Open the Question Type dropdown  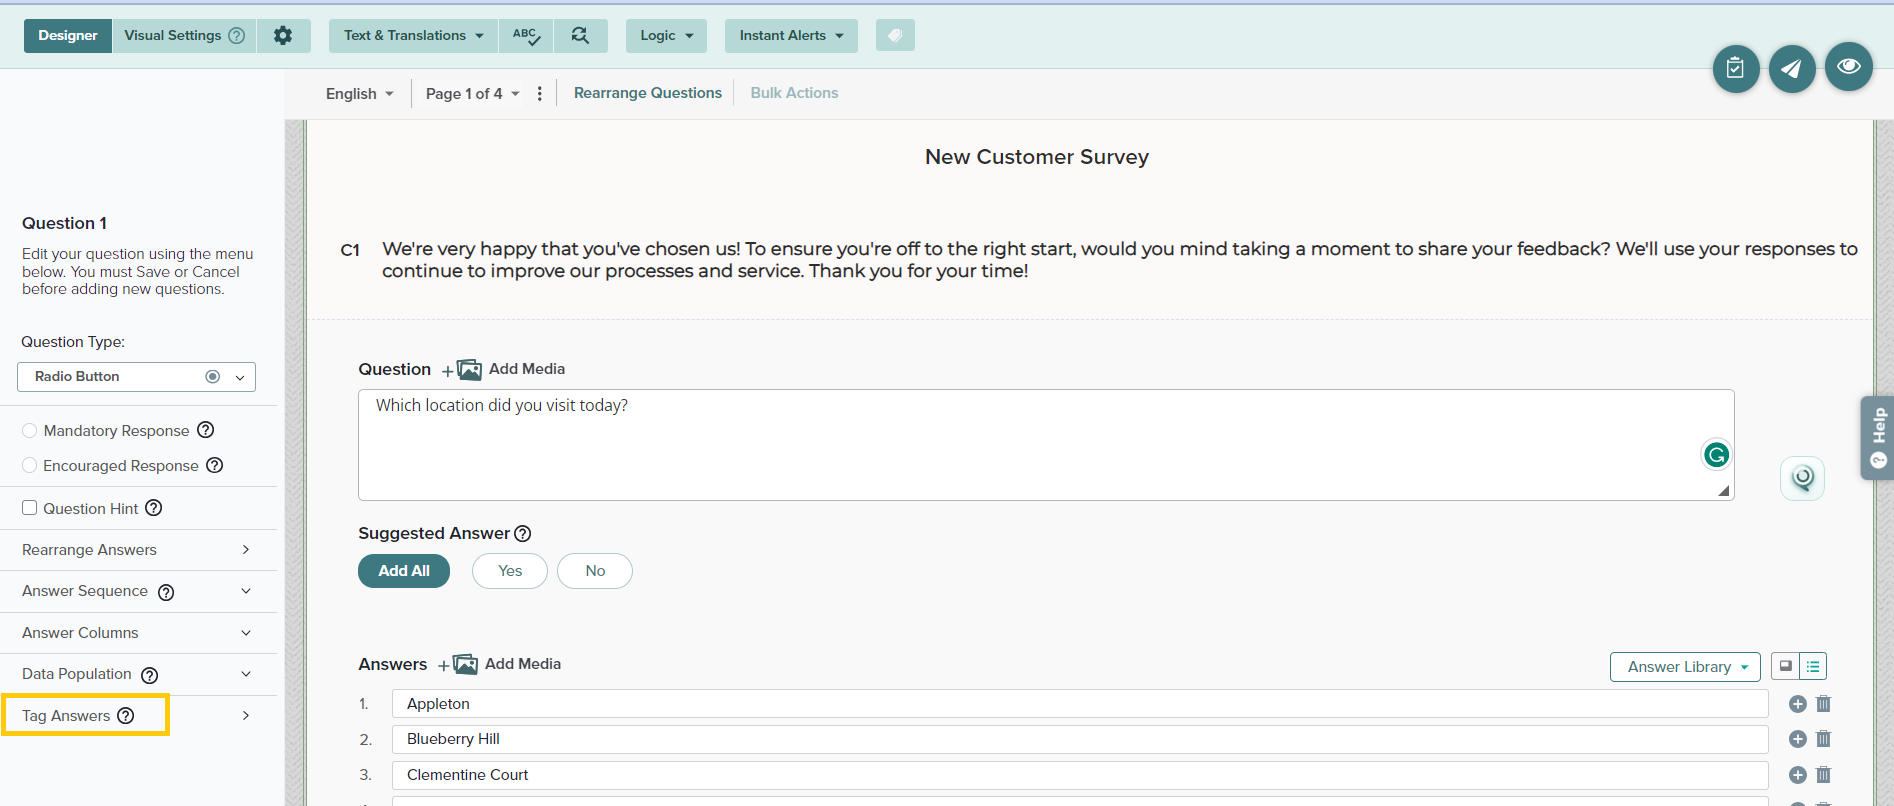(x=136, y=377)
